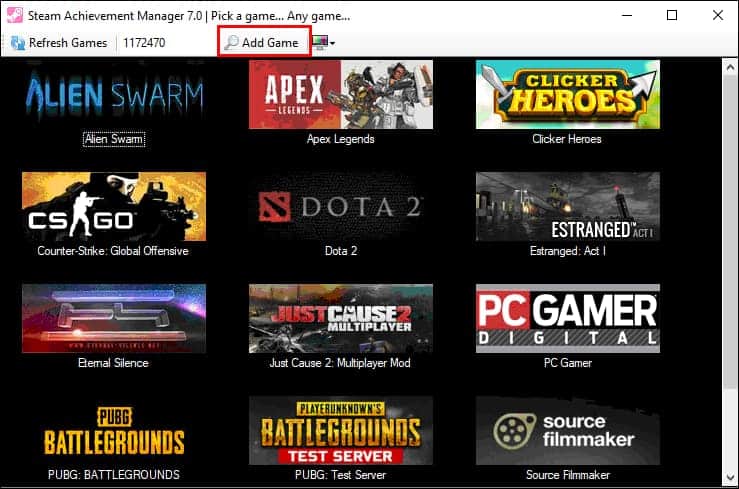The height and width of the screenshot is (489, 739).
Task: Pick the PUBG Battlegrounds banner
Action: 114,431
